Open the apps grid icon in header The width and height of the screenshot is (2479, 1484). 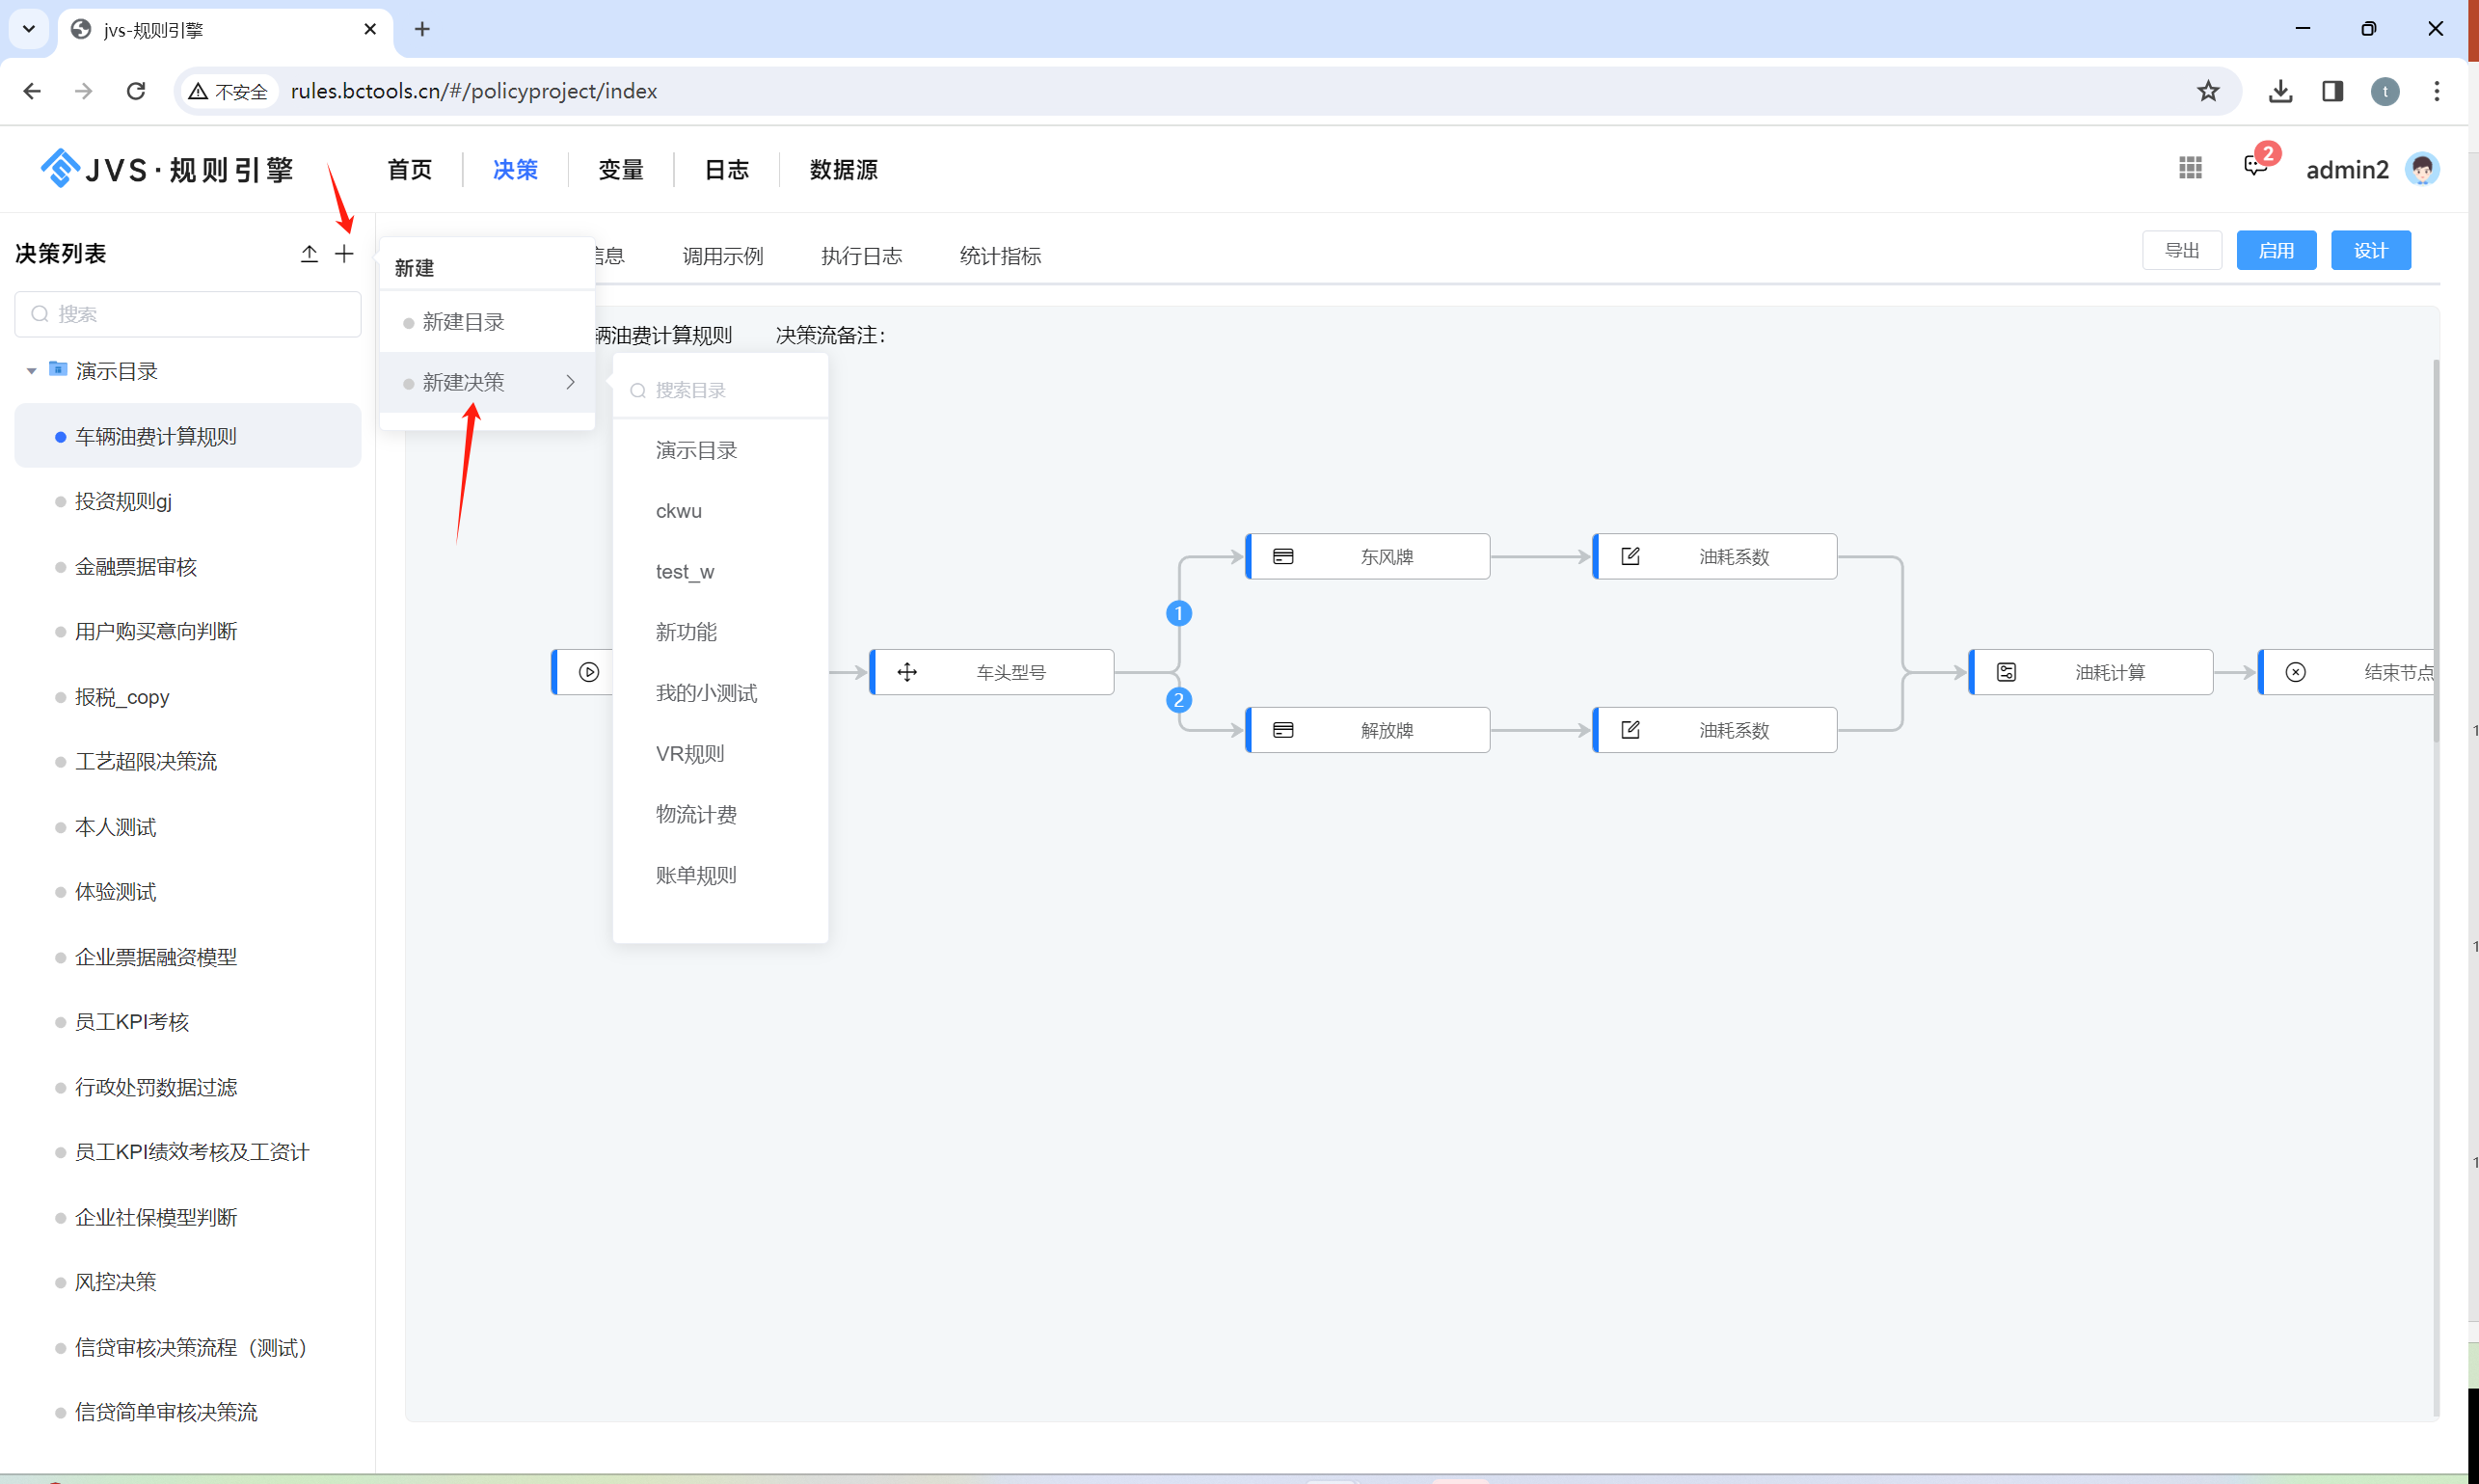(2190, 168)
